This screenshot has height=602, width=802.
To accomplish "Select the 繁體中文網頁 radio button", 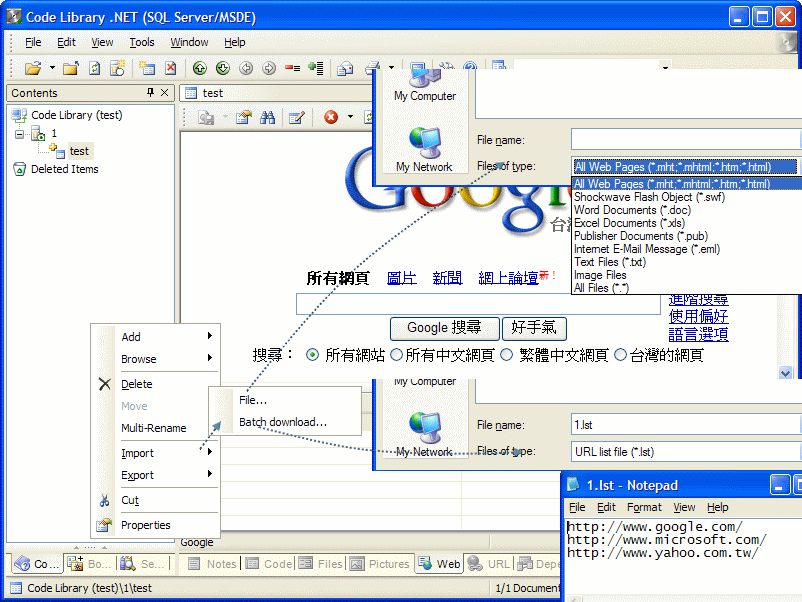I will click(506, 354).
